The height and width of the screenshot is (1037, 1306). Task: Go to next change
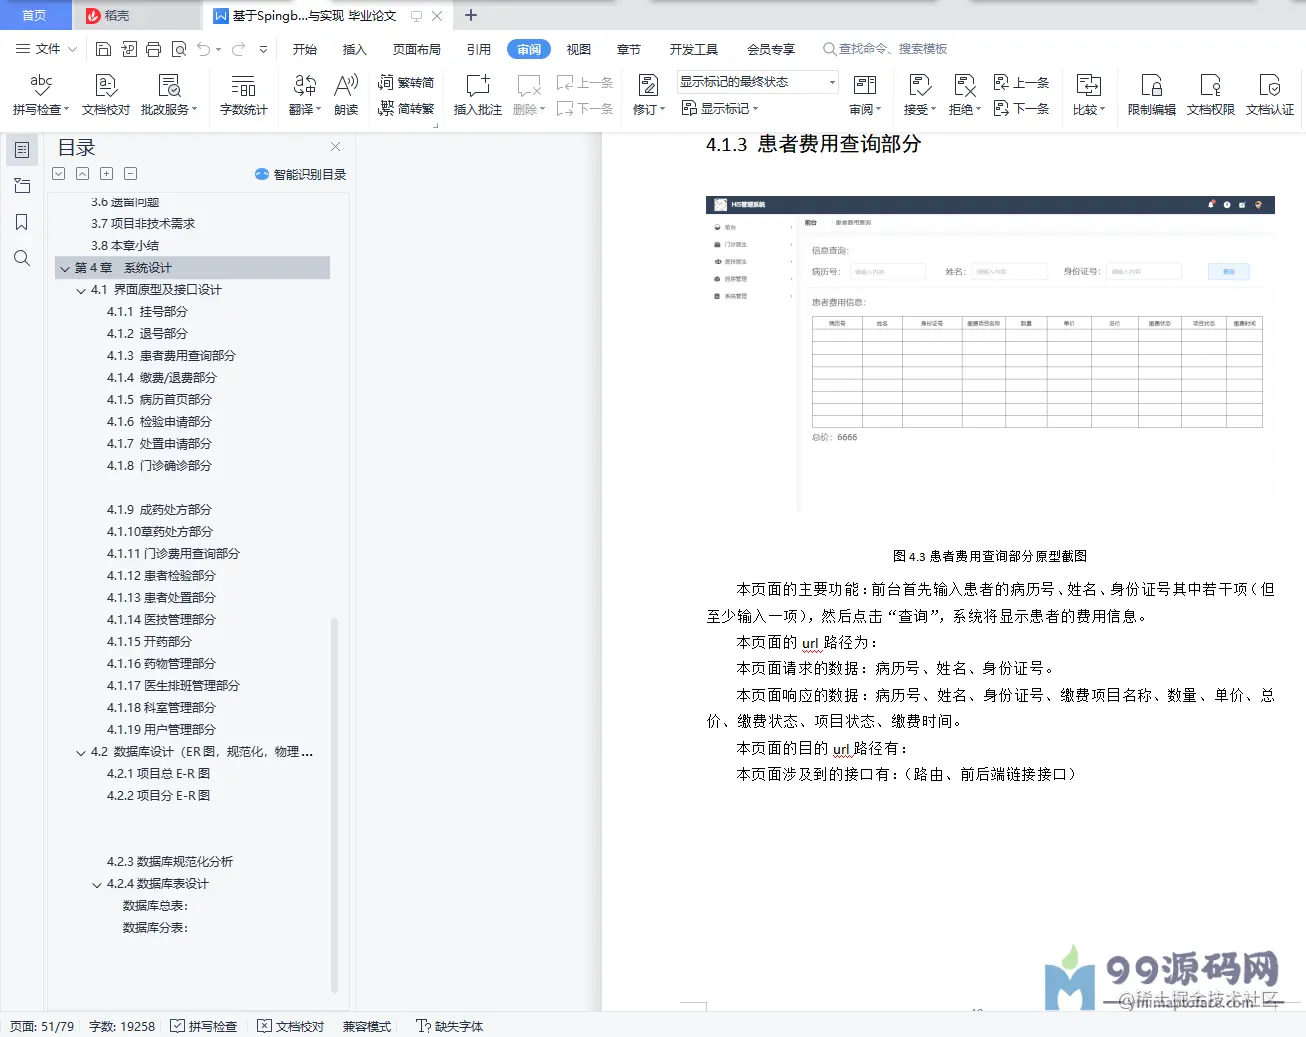[x=1021, y=108]
